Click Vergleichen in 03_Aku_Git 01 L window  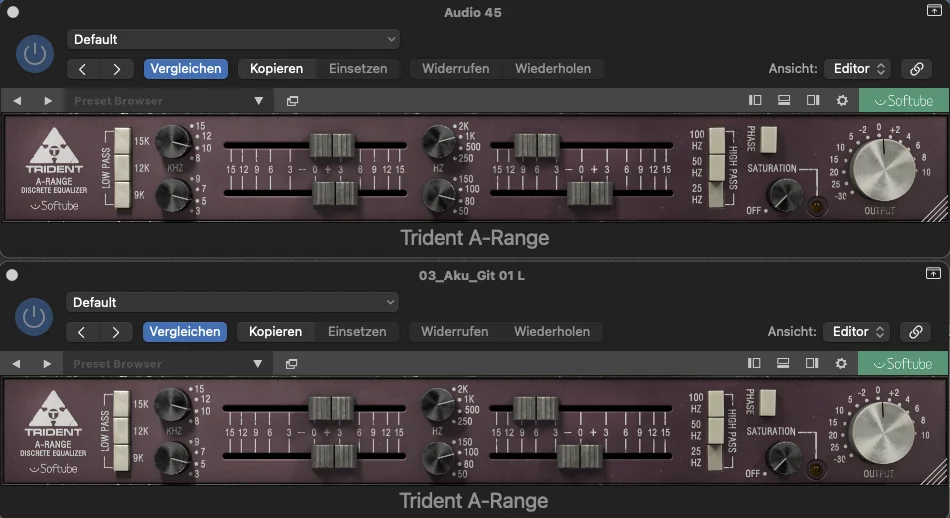185,332
